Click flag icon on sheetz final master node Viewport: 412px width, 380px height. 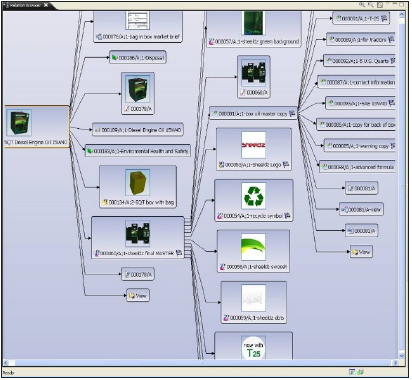[179, 253]
